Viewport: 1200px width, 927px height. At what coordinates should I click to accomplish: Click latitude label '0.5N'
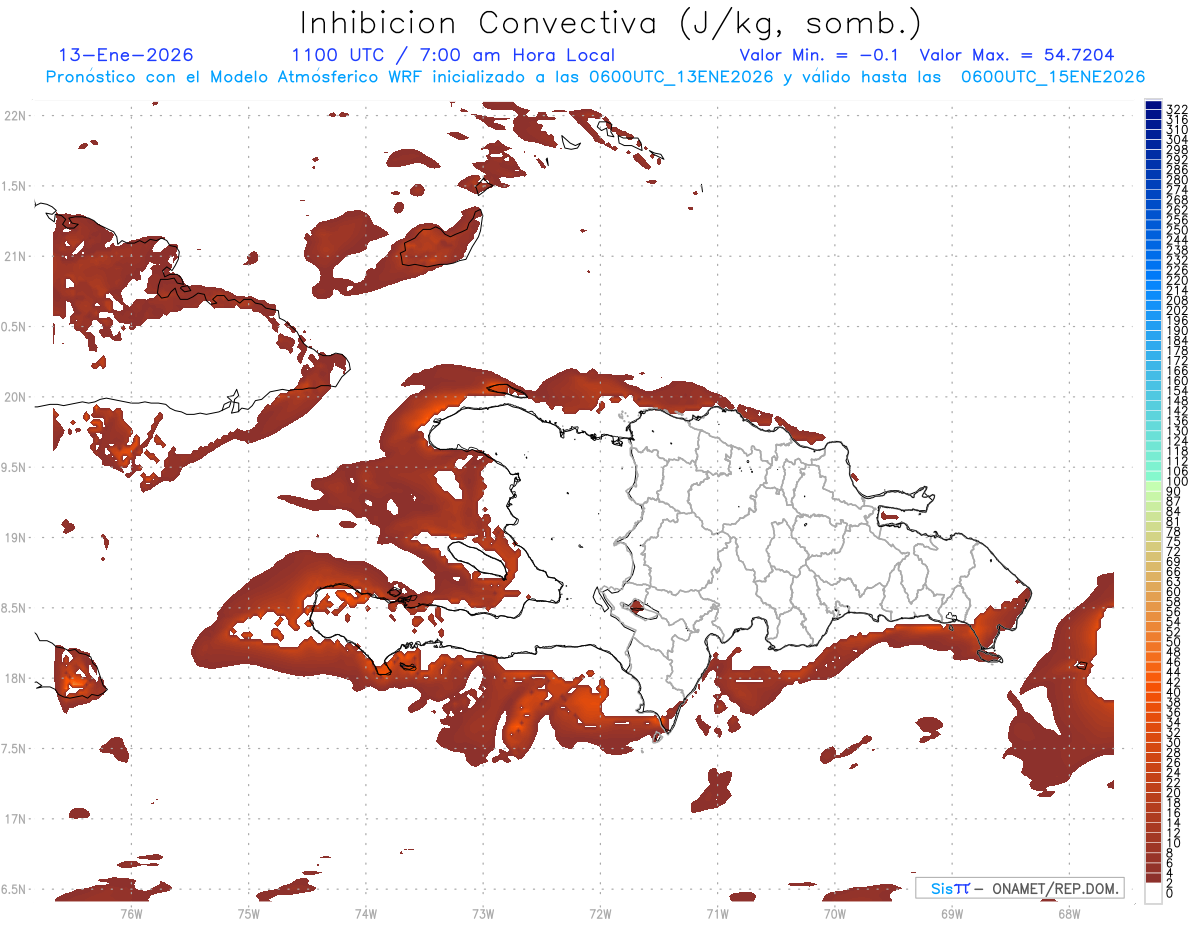click(15, 327)
